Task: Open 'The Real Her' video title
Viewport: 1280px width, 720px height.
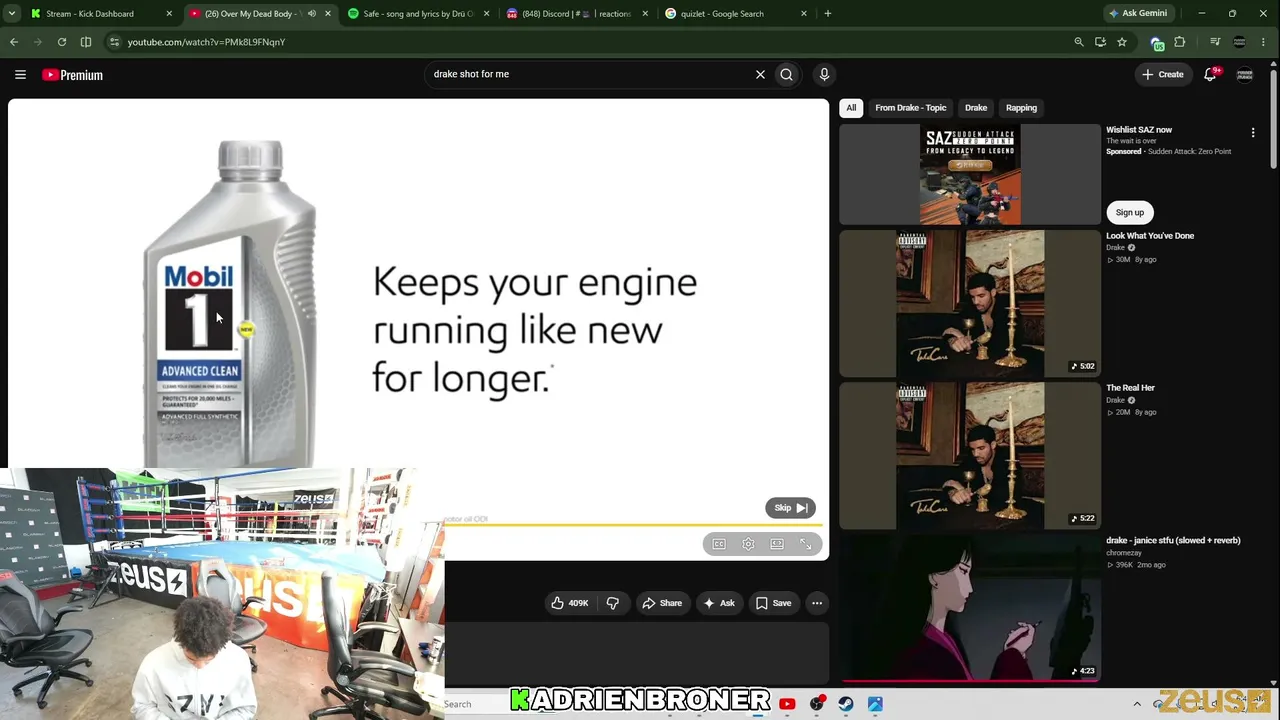Action: pos(1130,388)
